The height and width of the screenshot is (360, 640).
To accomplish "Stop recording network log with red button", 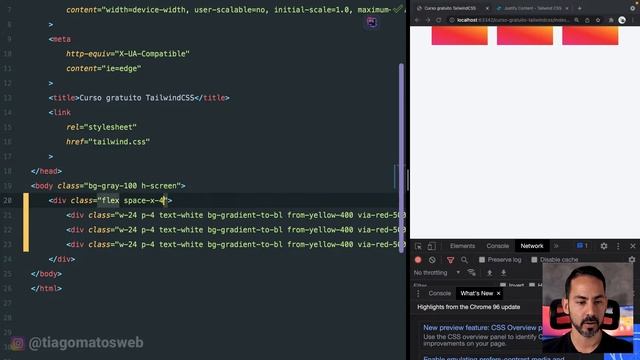I will (418, 260).
